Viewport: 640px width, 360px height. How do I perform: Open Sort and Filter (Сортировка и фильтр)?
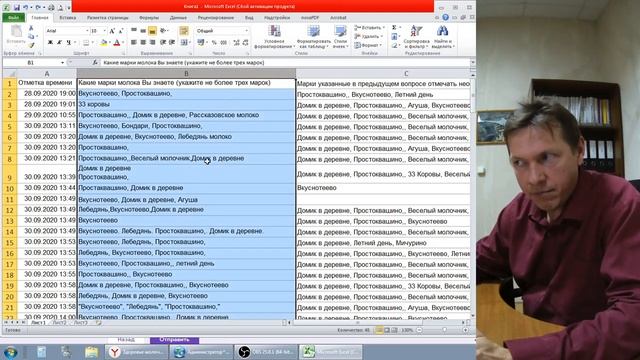[x=416, y=37]
